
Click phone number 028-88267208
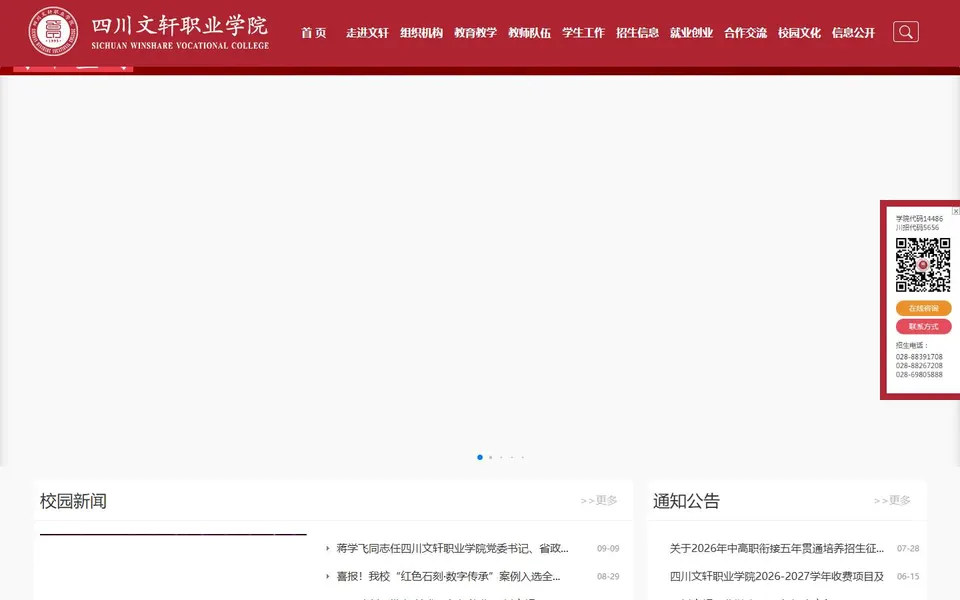point(919,366)
